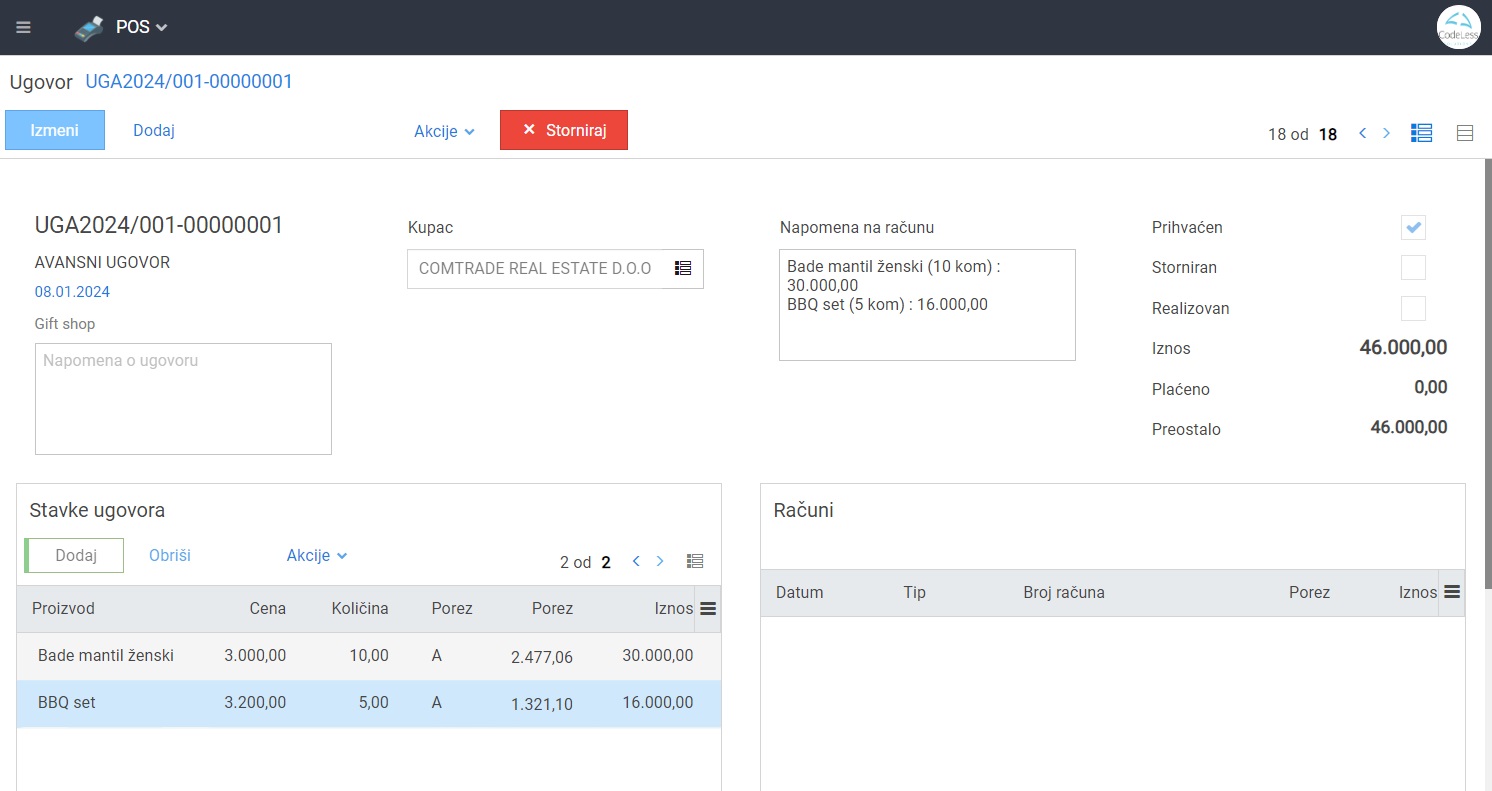This screenshot has width=1492, height=791.
Task: Sort by Količina column header
Action: 359,608
